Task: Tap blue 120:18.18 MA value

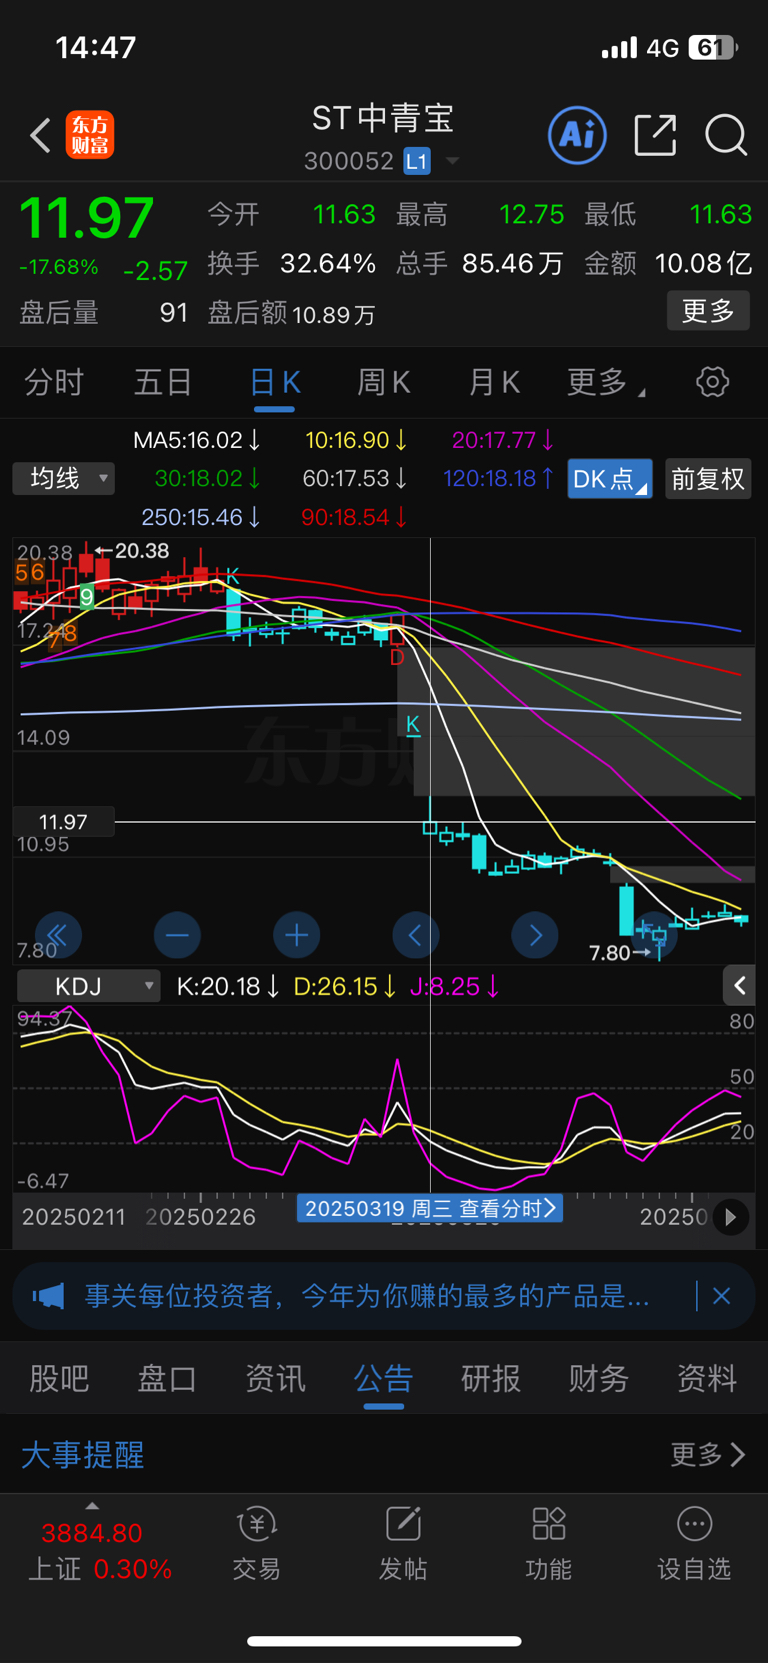Action: (499, 479)
